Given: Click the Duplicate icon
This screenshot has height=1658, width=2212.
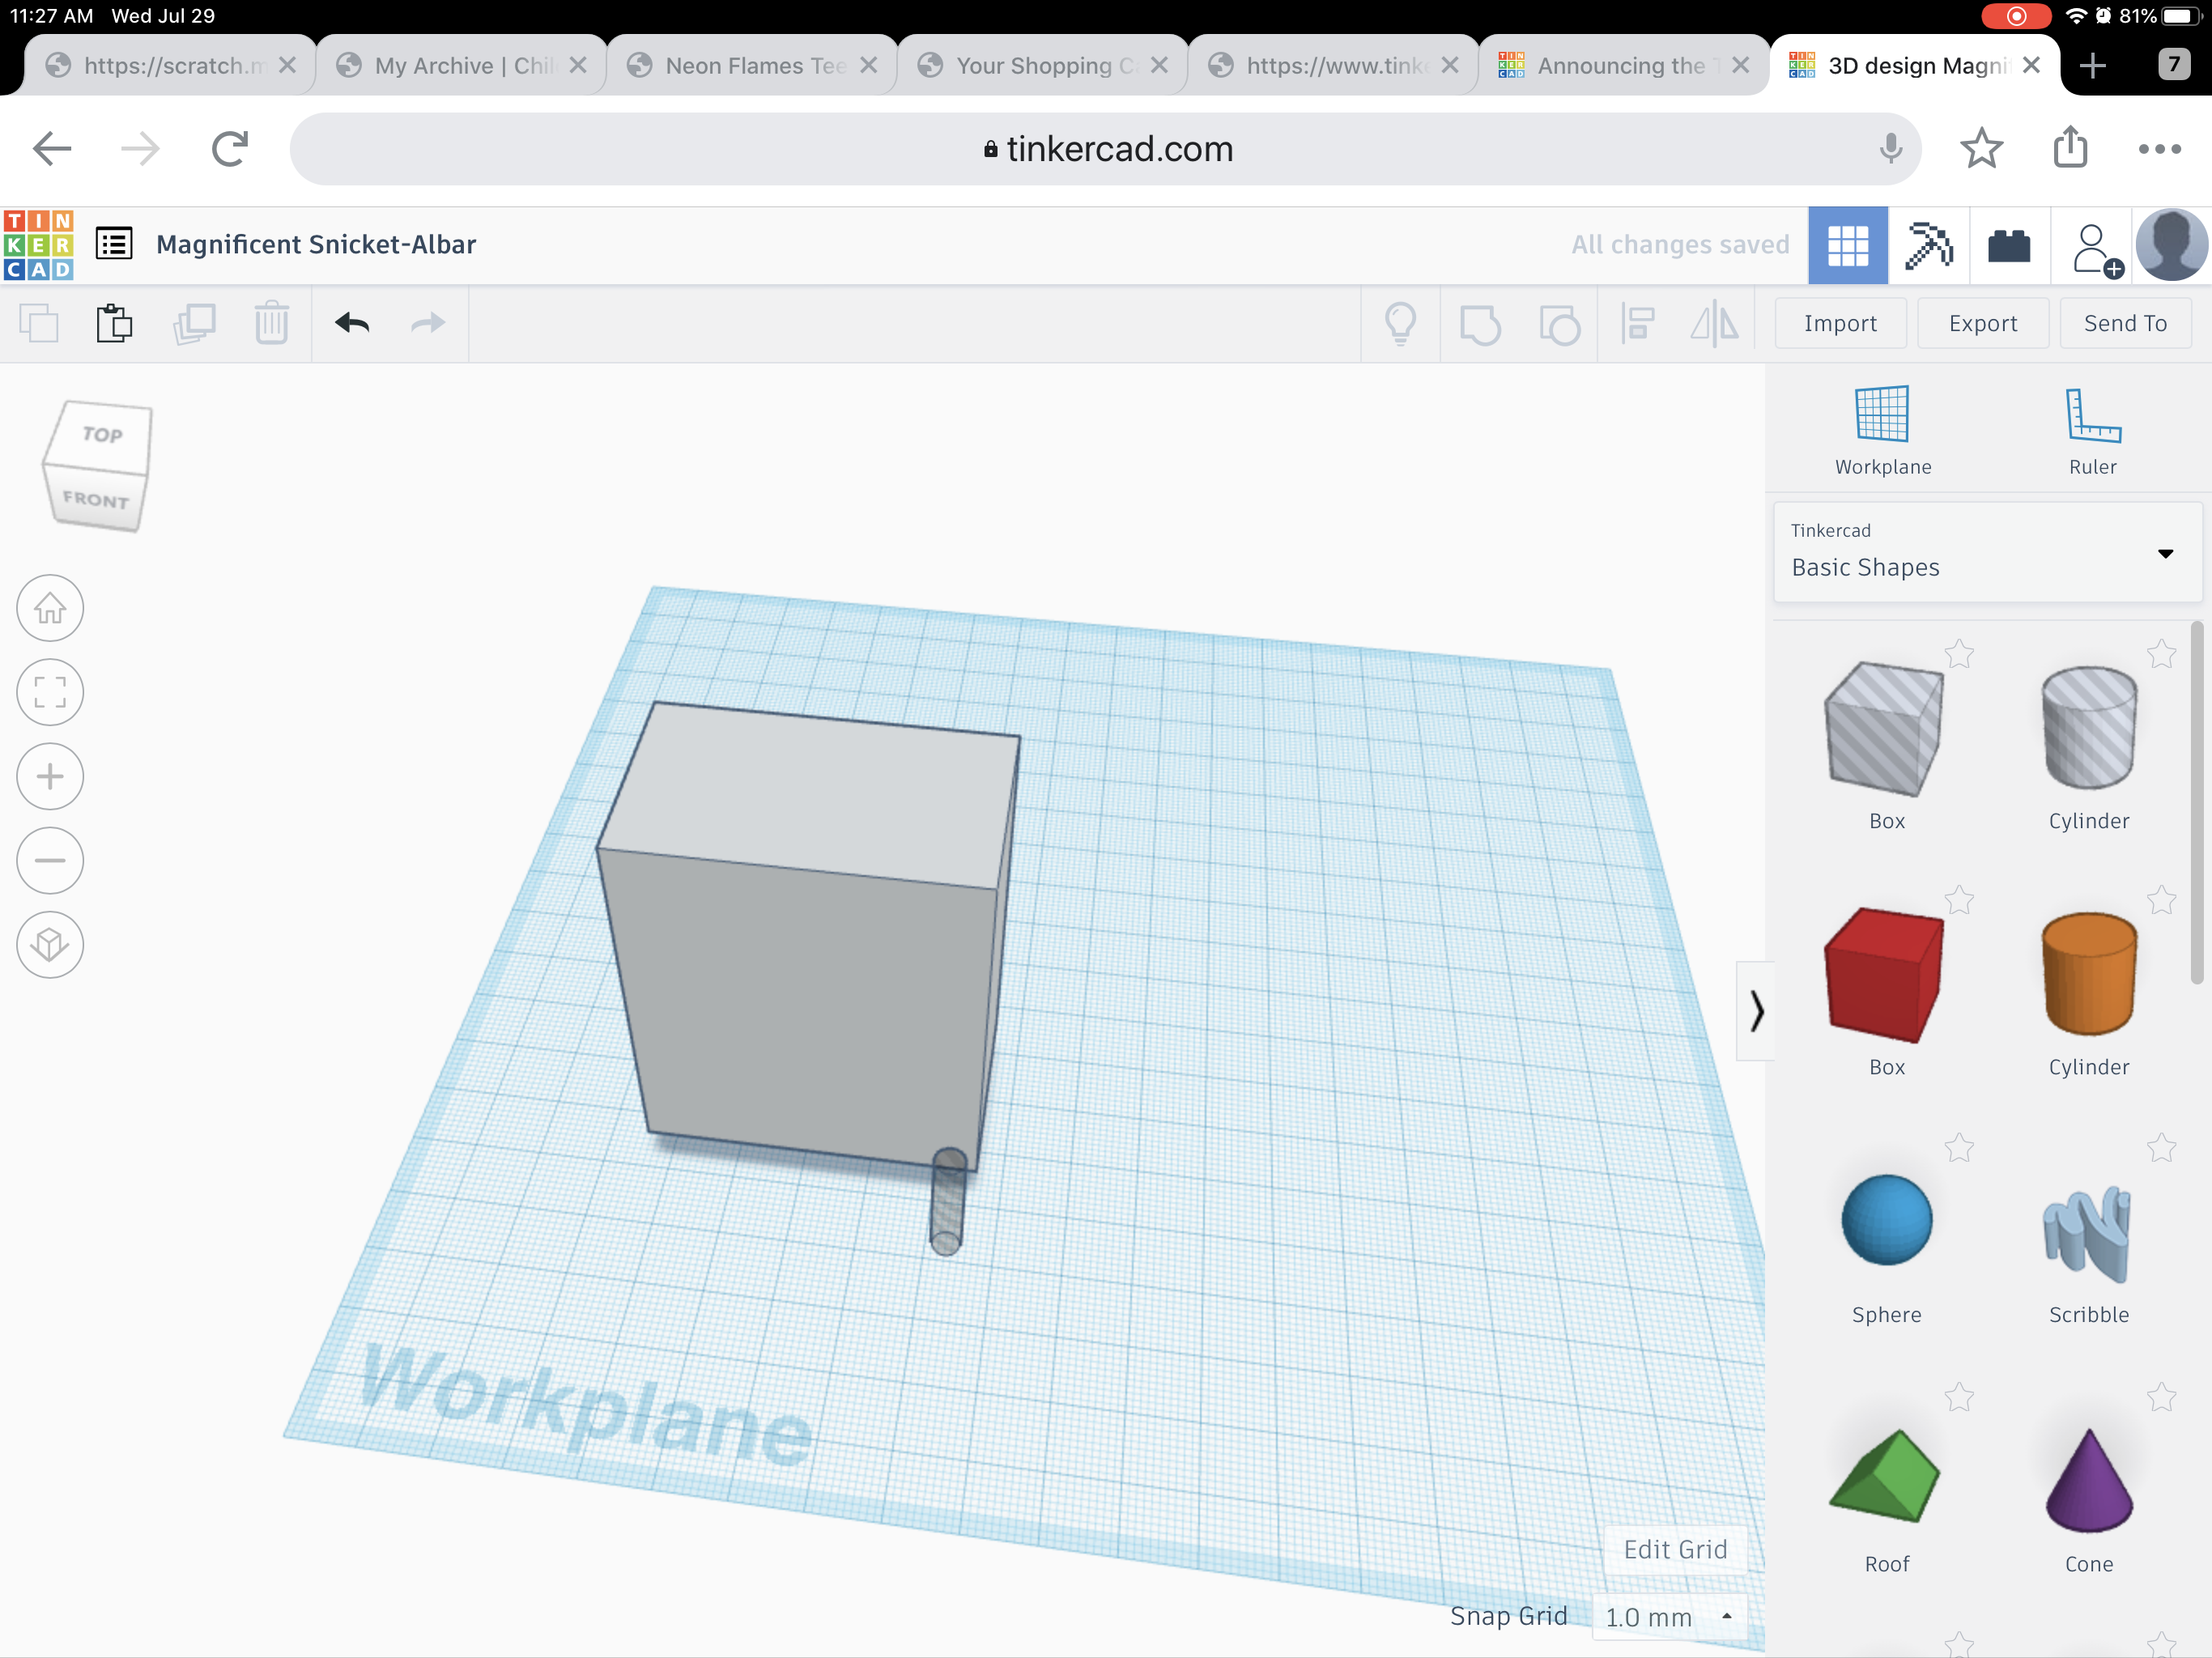Looking at the screenshot, I should [194, 324].
